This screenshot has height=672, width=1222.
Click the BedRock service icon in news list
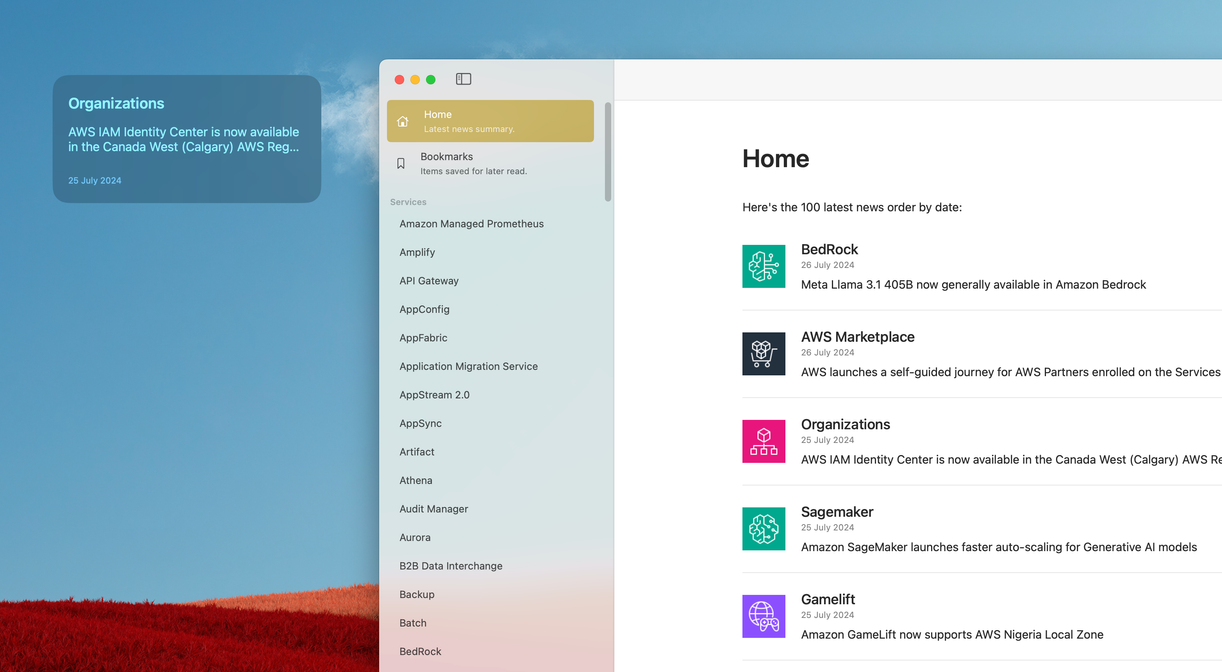(x=763, y=266)
